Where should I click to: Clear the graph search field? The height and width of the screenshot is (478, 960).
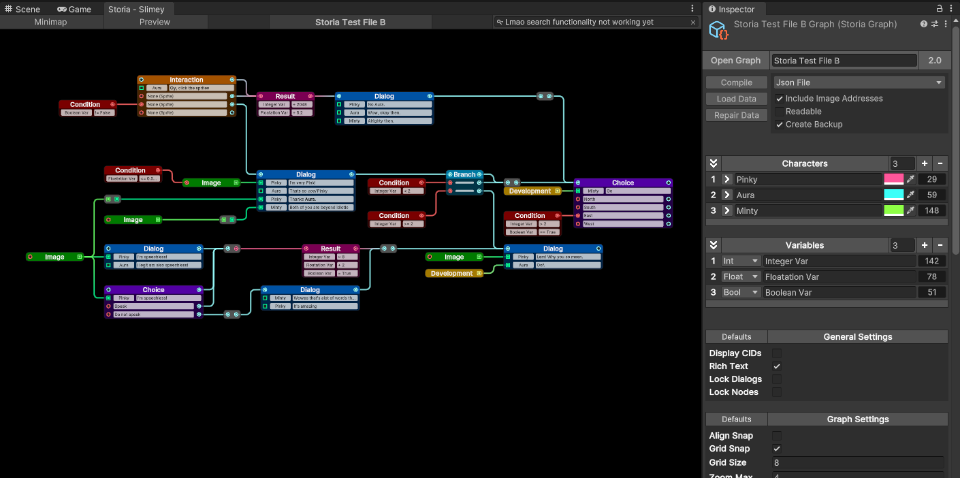pyautogui.click(x=691, y=21)
